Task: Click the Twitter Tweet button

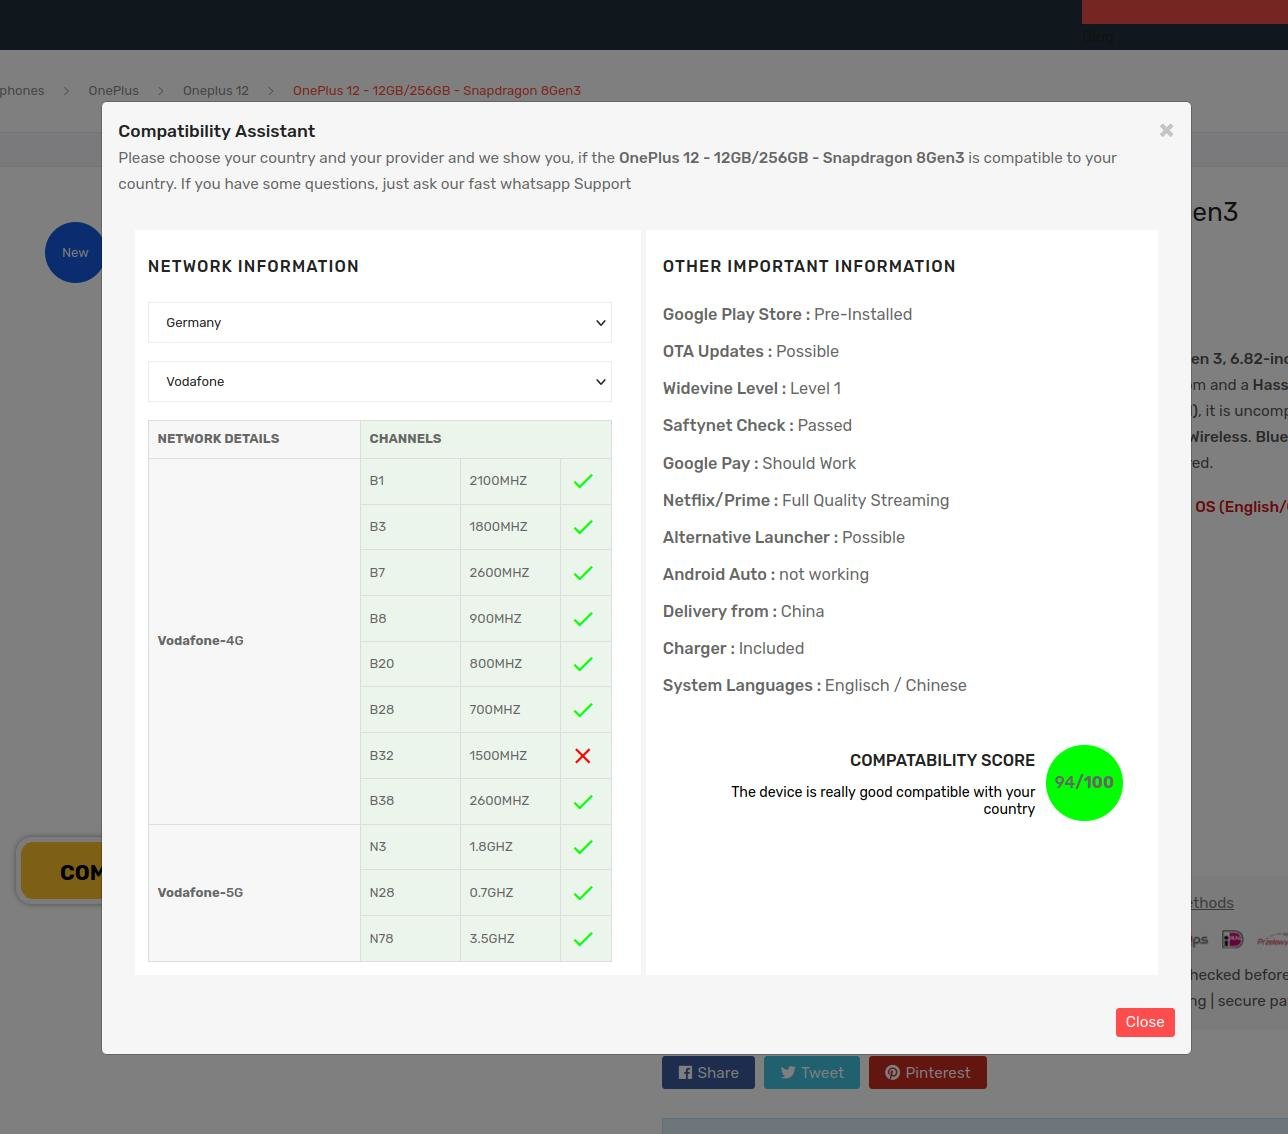Action: coord(812,1072)
